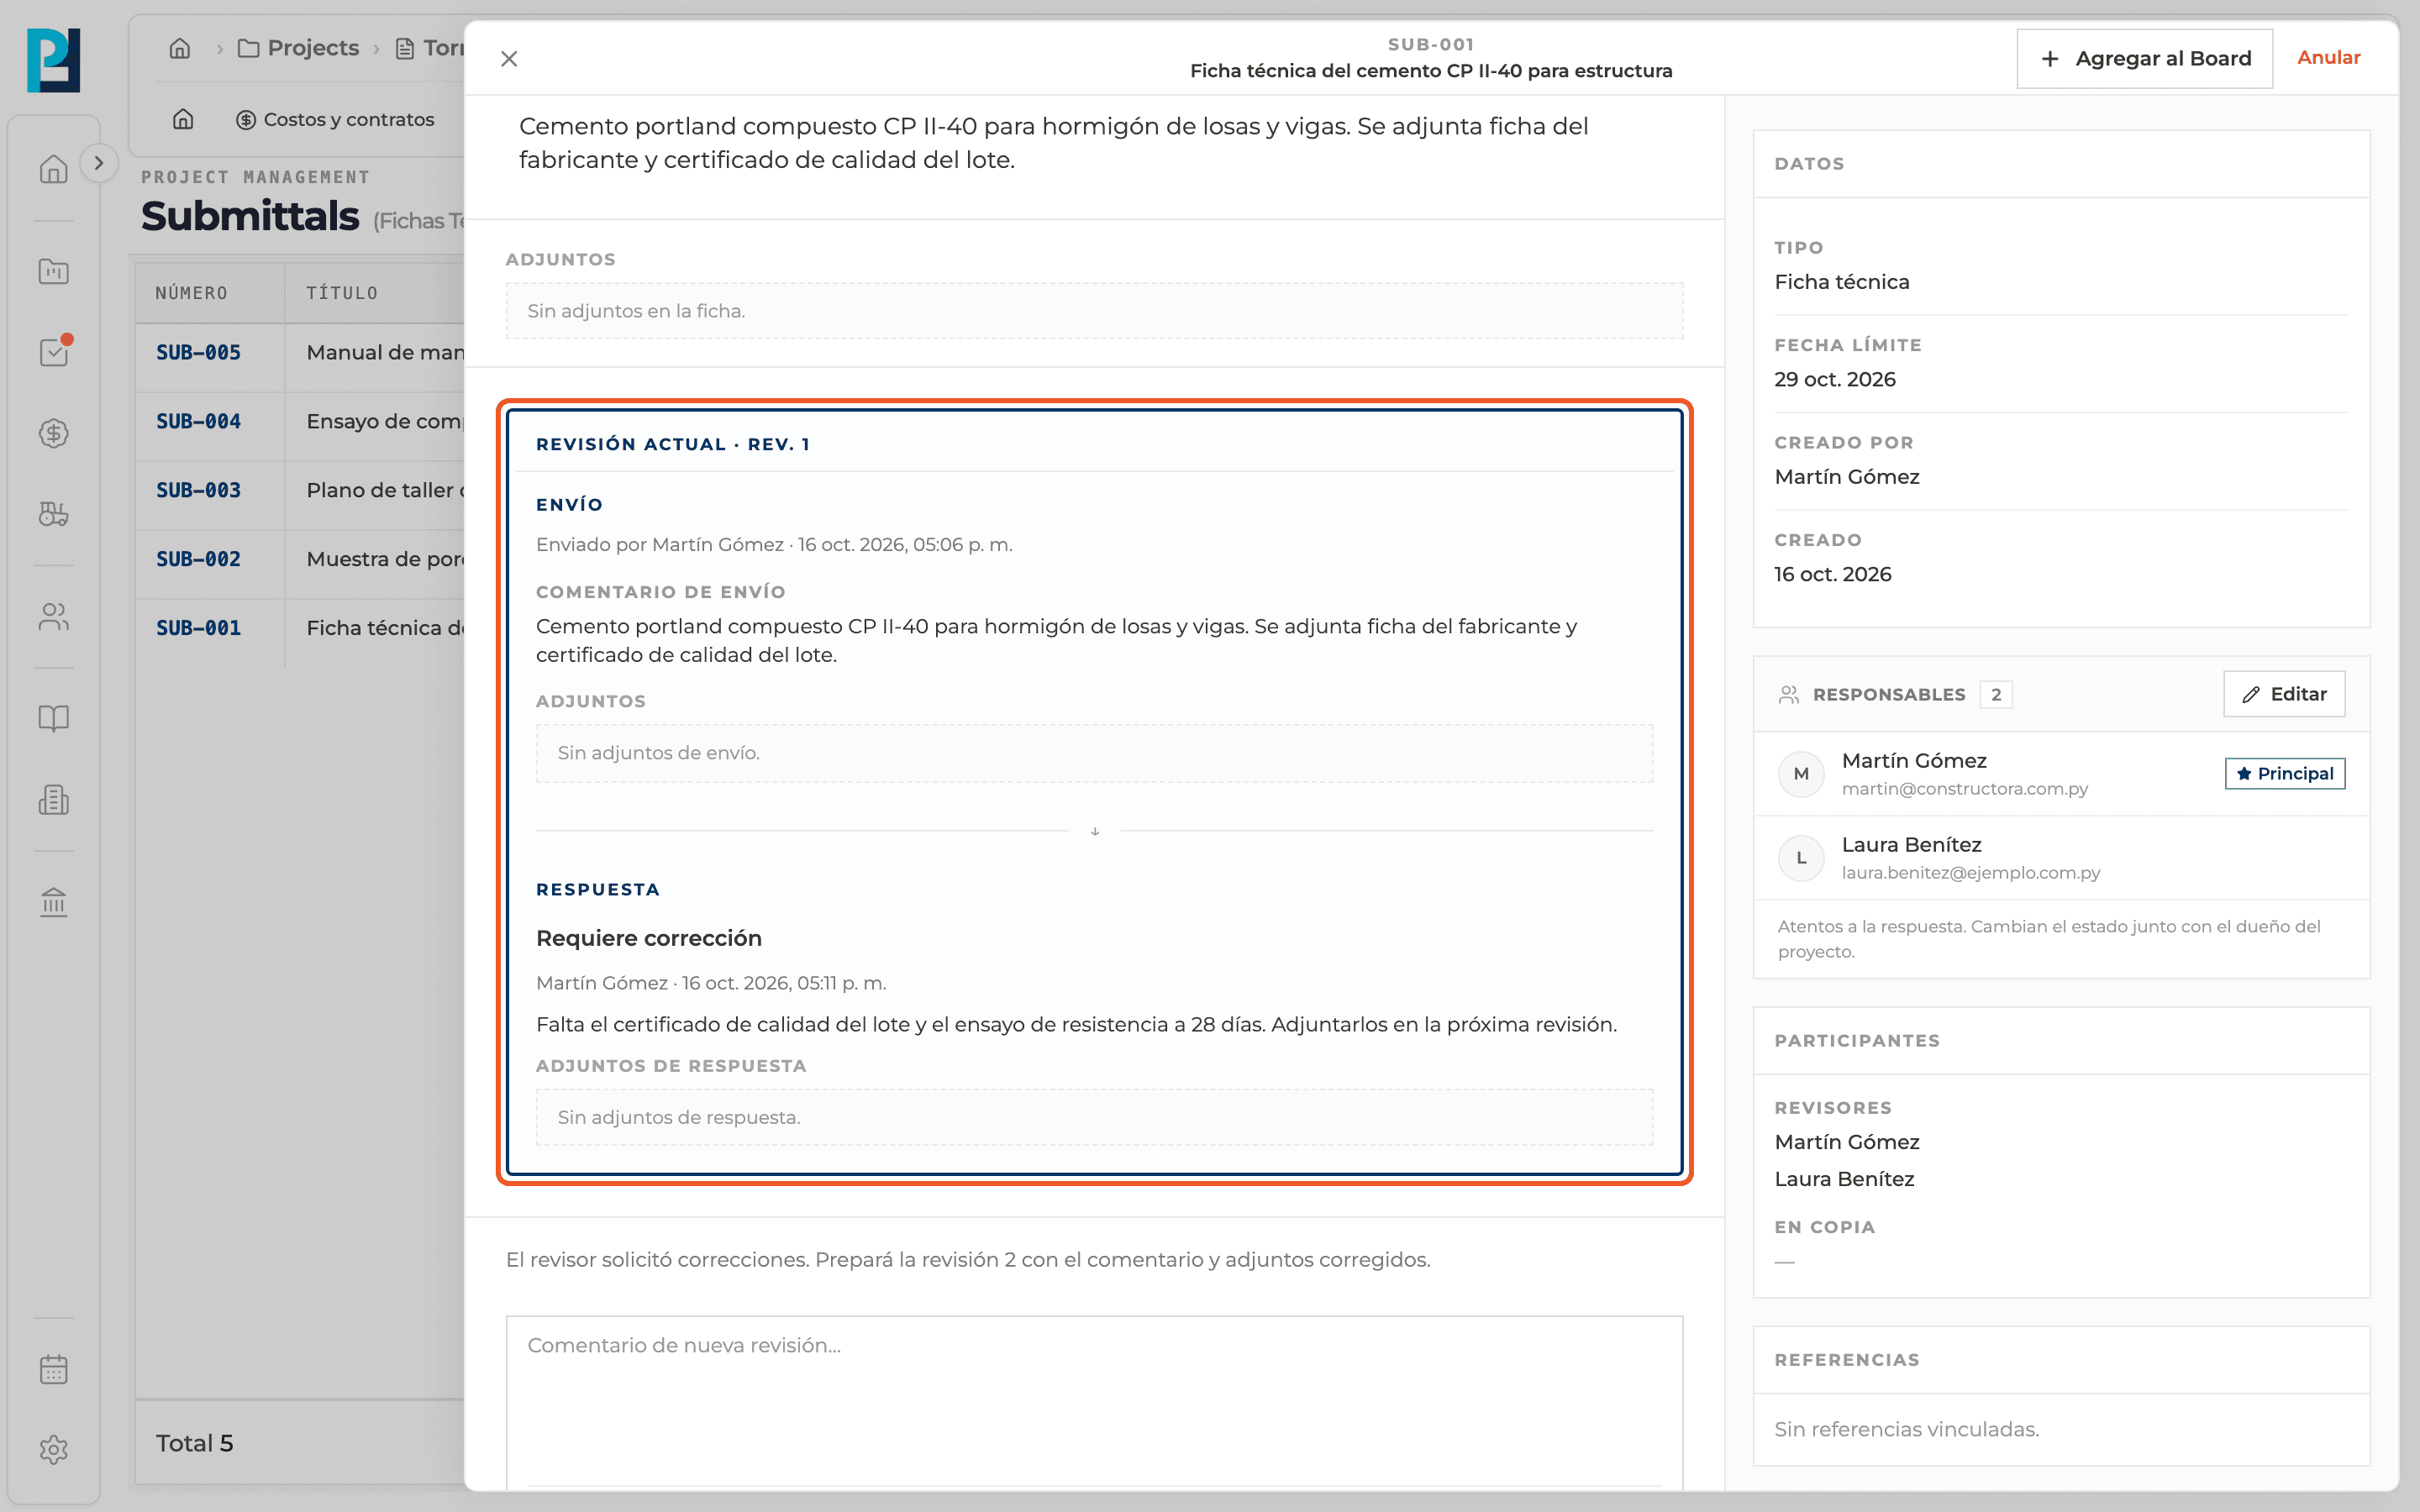Click the Sin adjuntos de respuesta box
Screen dimensions: 2420x1512
pyautogui.click(x=1094, y=1117)
